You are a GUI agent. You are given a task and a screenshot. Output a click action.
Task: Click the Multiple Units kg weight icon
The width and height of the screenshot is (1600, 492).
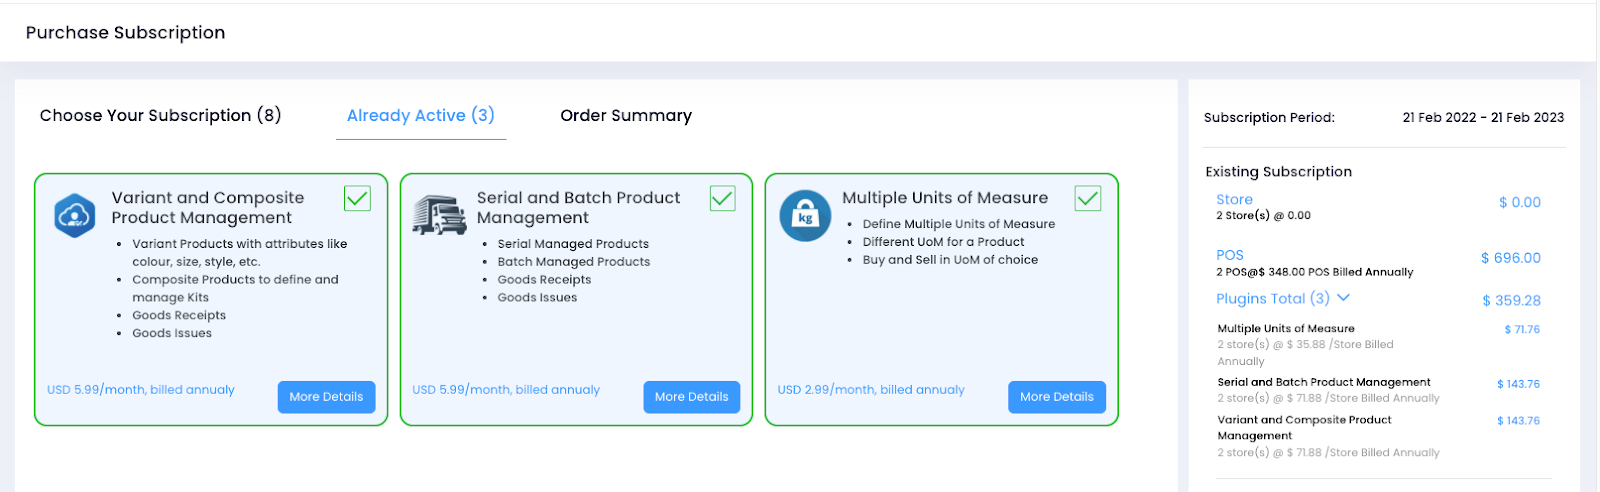(x=805, y=215)
